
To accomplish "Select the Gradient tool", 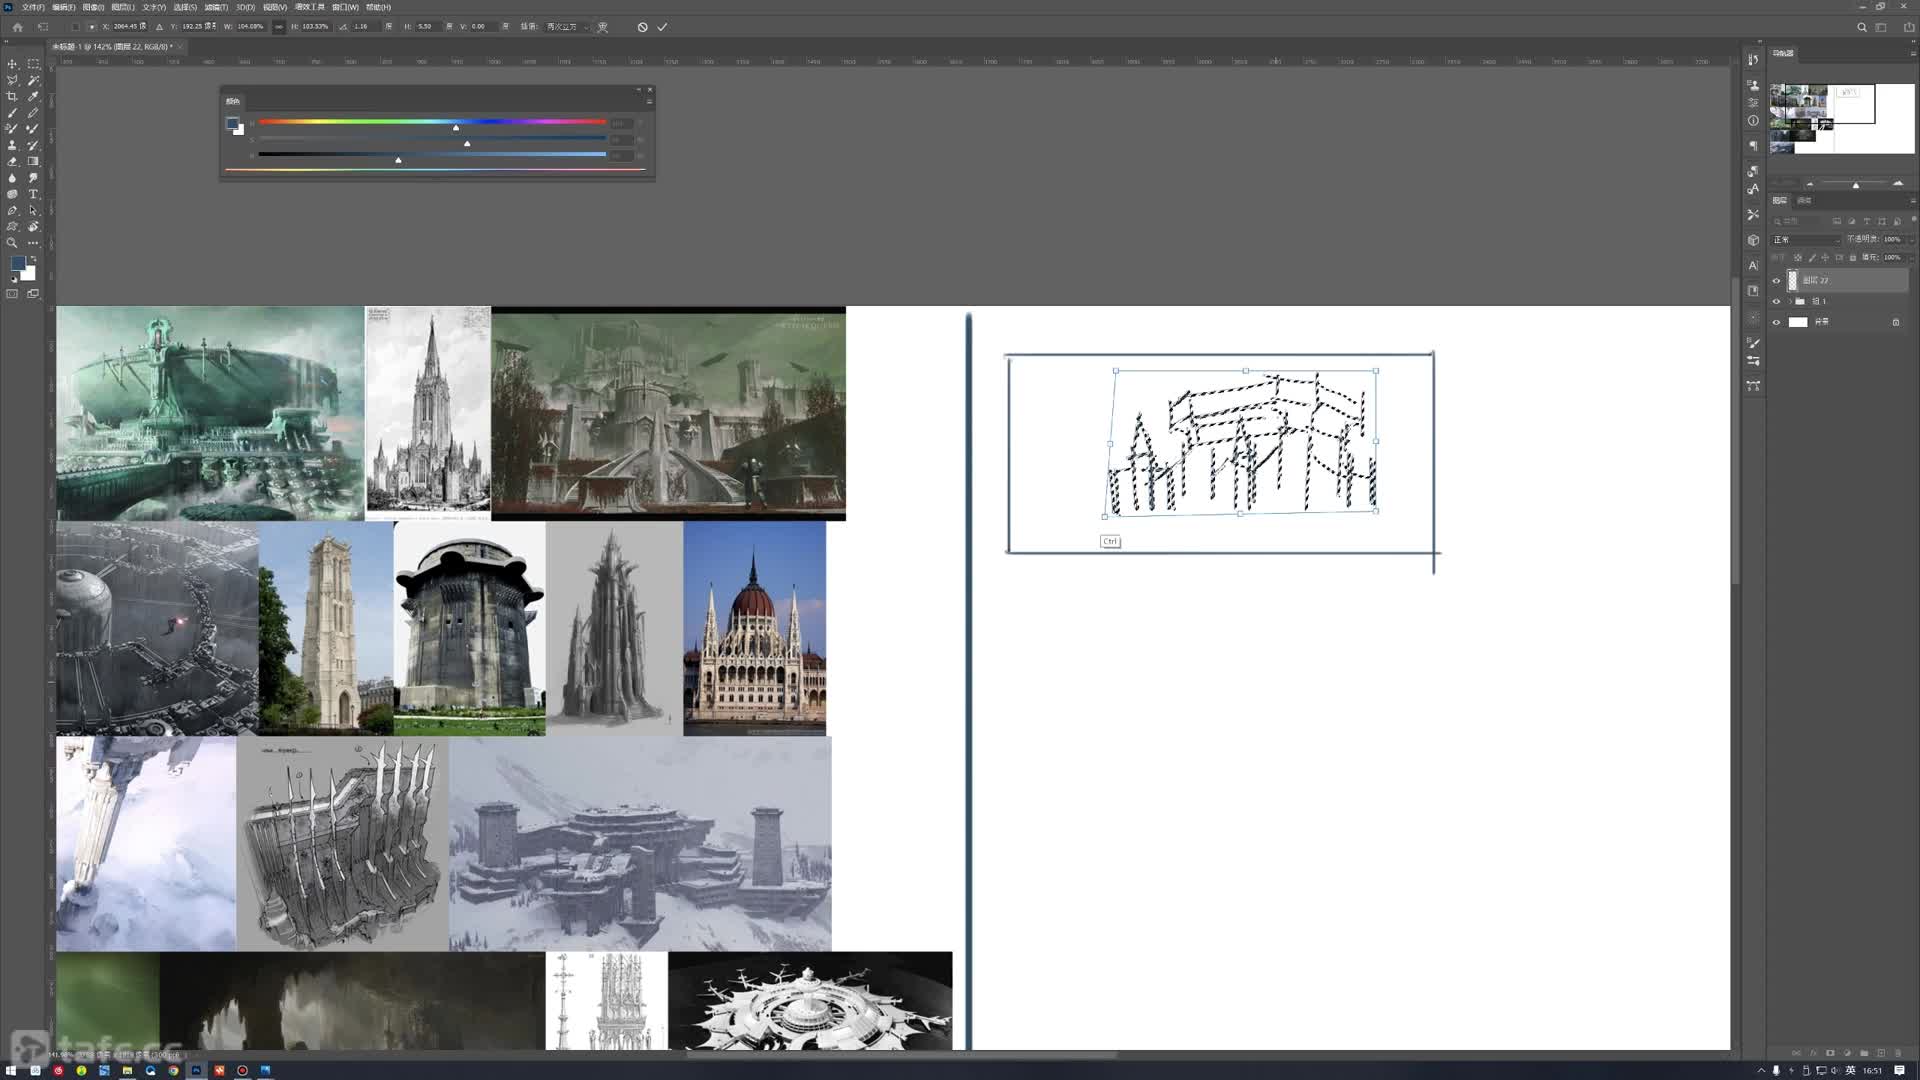I will [33, 161].
